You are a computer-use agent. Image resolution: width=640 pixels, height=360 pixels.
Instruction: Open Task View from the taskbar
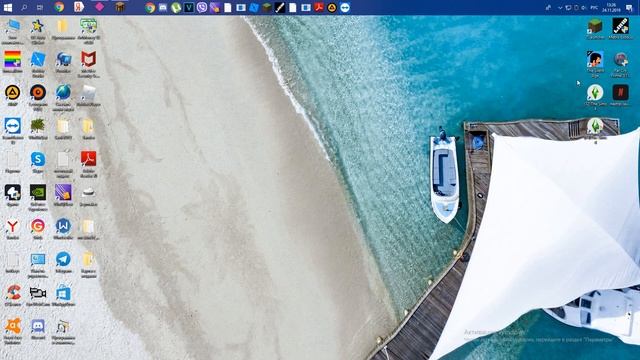[x=40, y=7]
